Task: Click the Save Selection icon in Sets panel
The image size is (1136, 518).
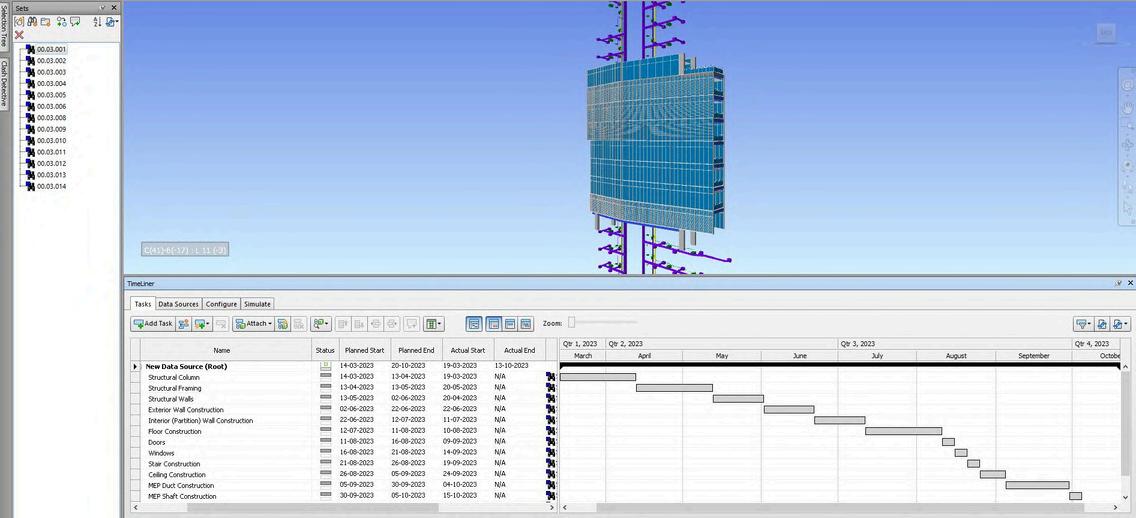Action: (x=20, y=22)
